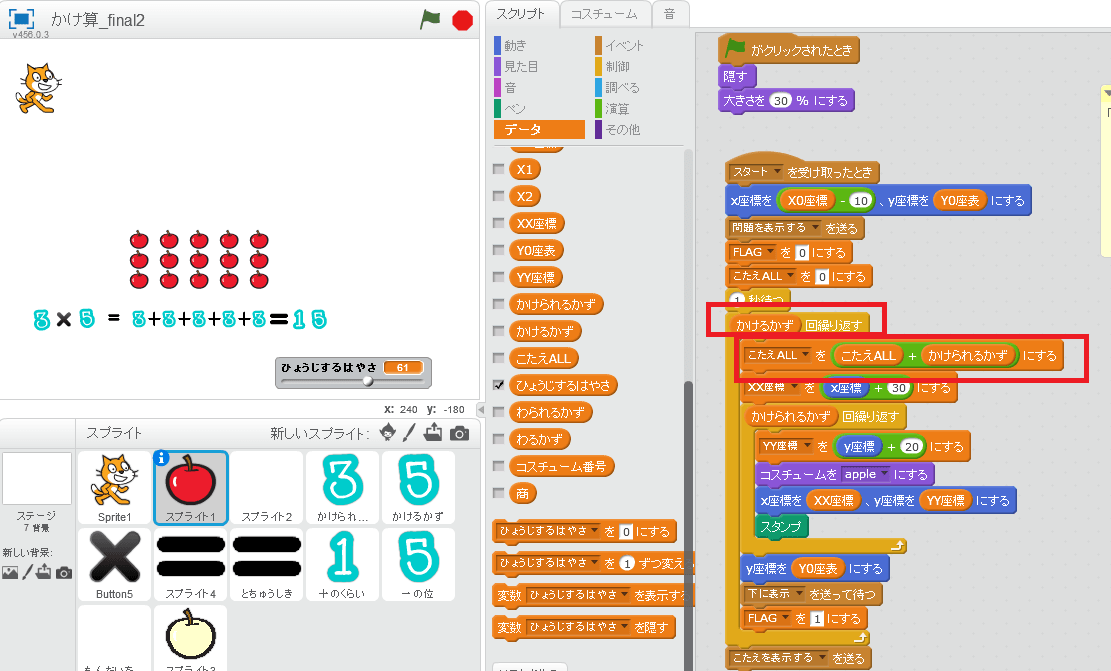This screenshot has width=1111, height=671.
Task: Select the スプライト1 apple sprite
Action: (191, 487)
